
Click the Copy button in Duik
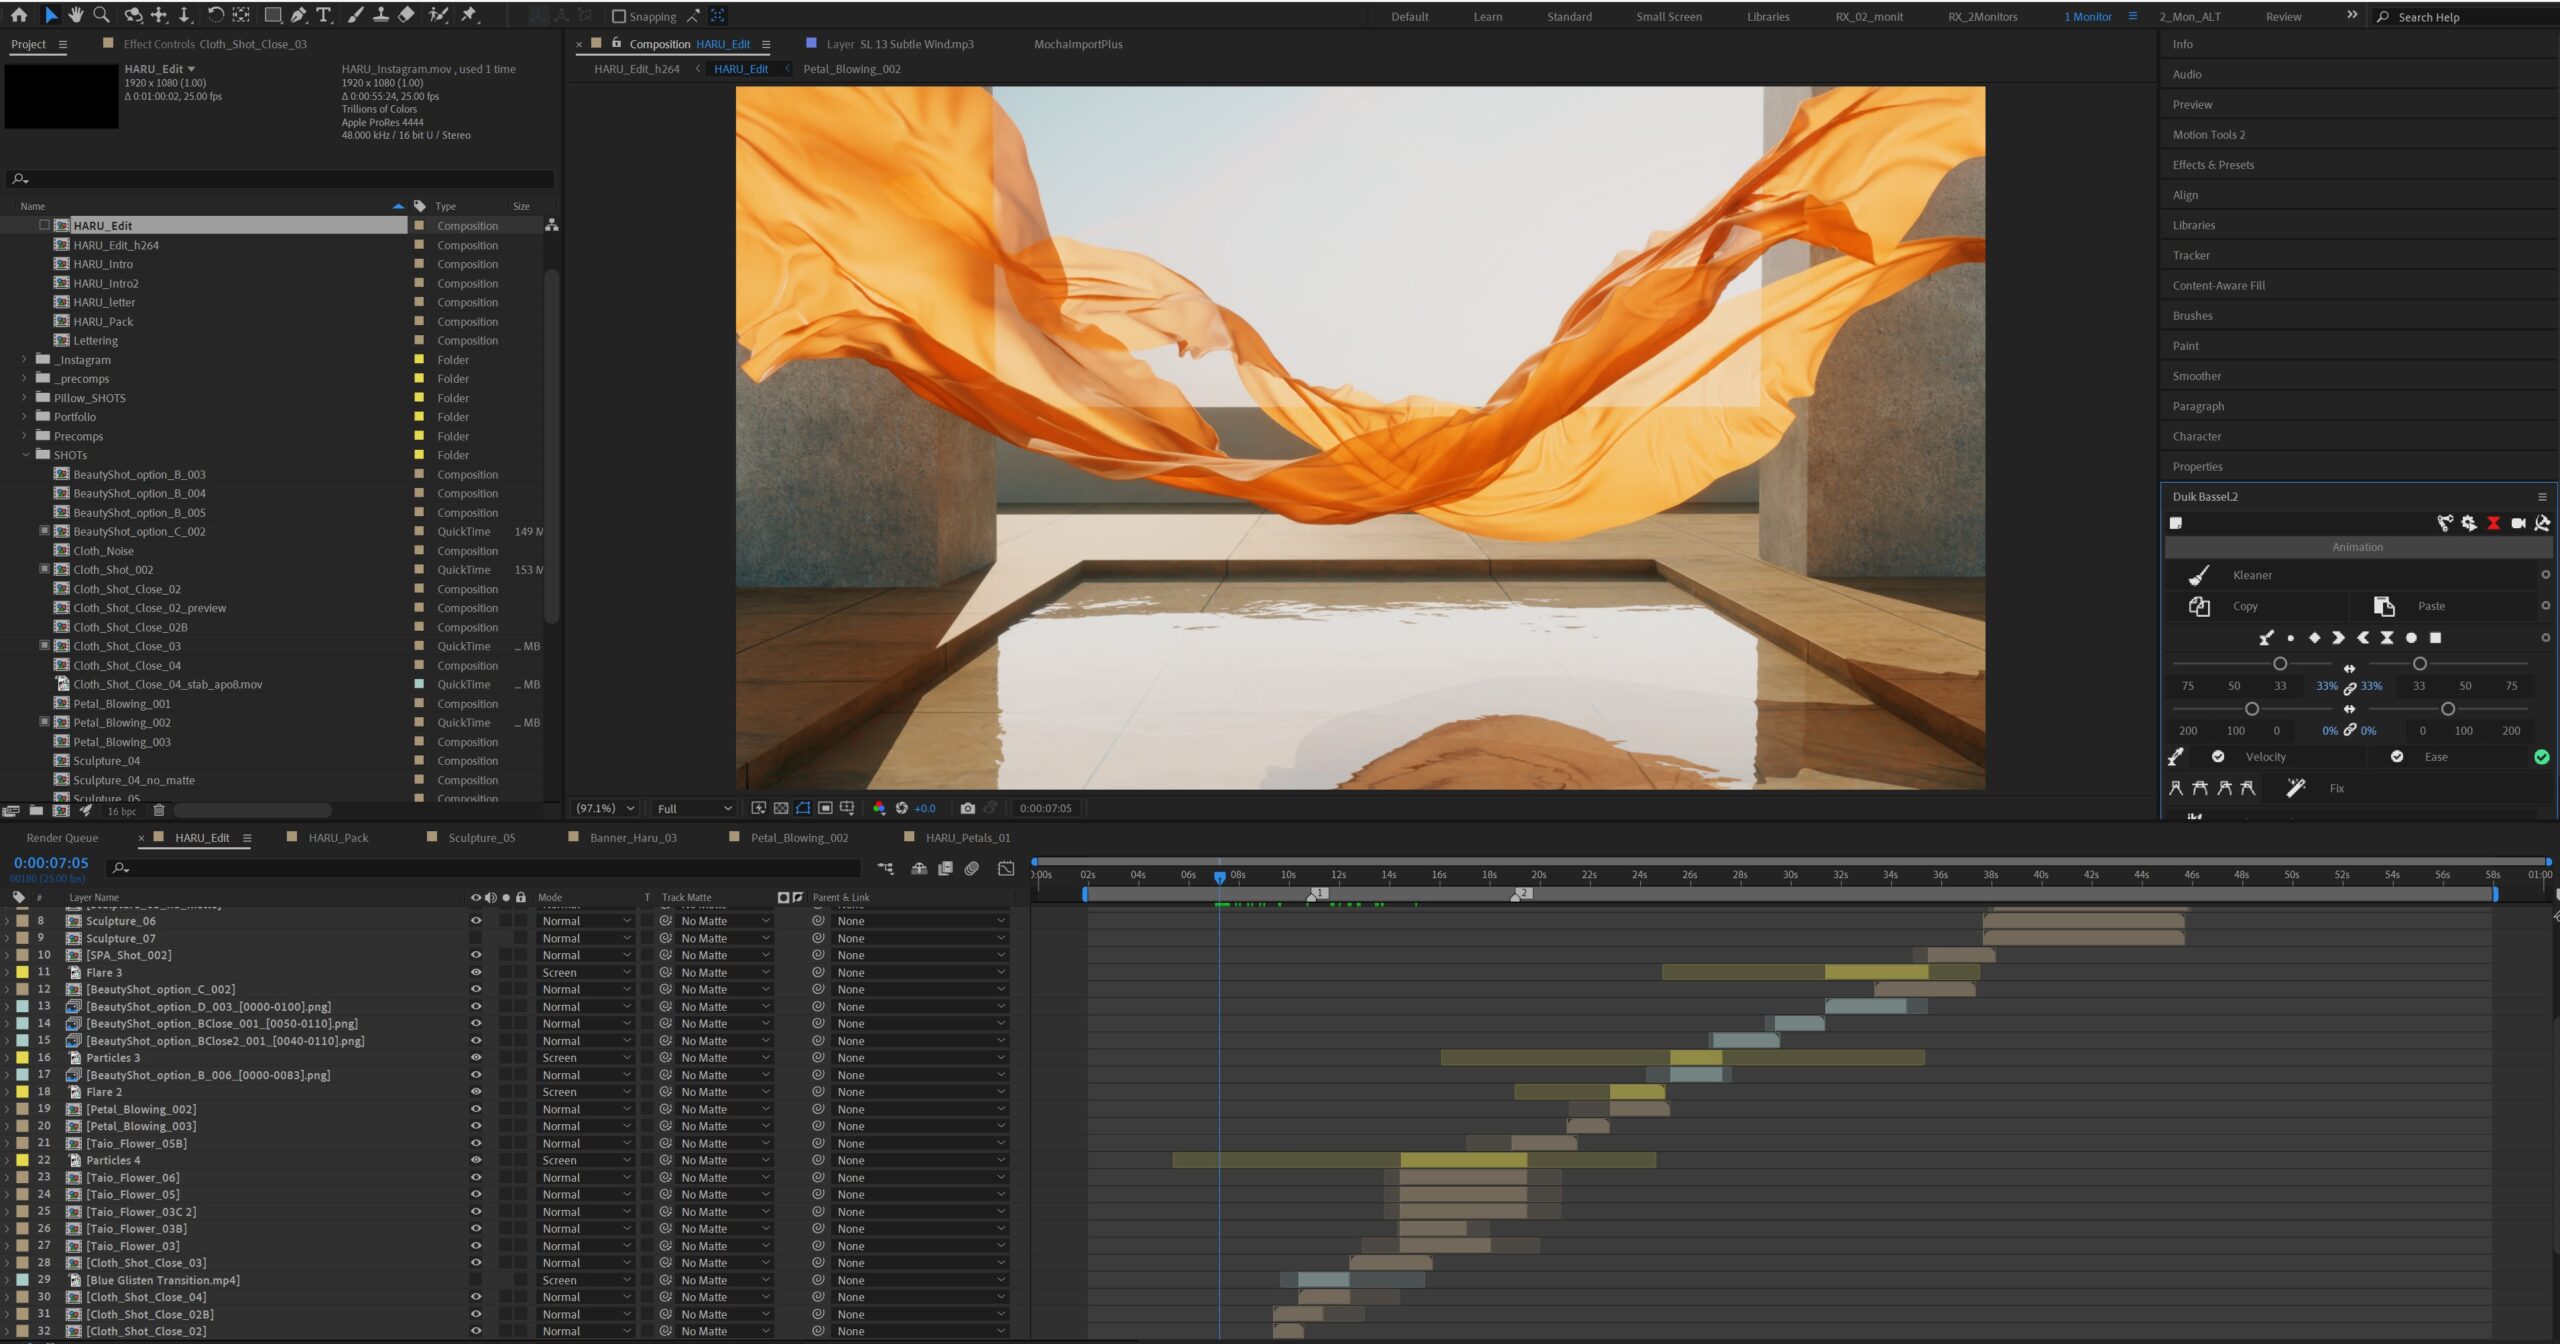click(2244, 606)
